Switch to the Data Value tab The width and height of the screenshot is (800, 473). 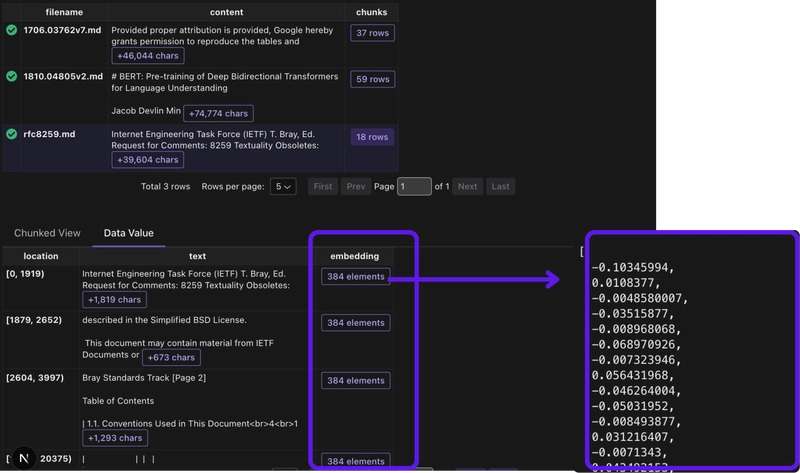tap(129, 233)
